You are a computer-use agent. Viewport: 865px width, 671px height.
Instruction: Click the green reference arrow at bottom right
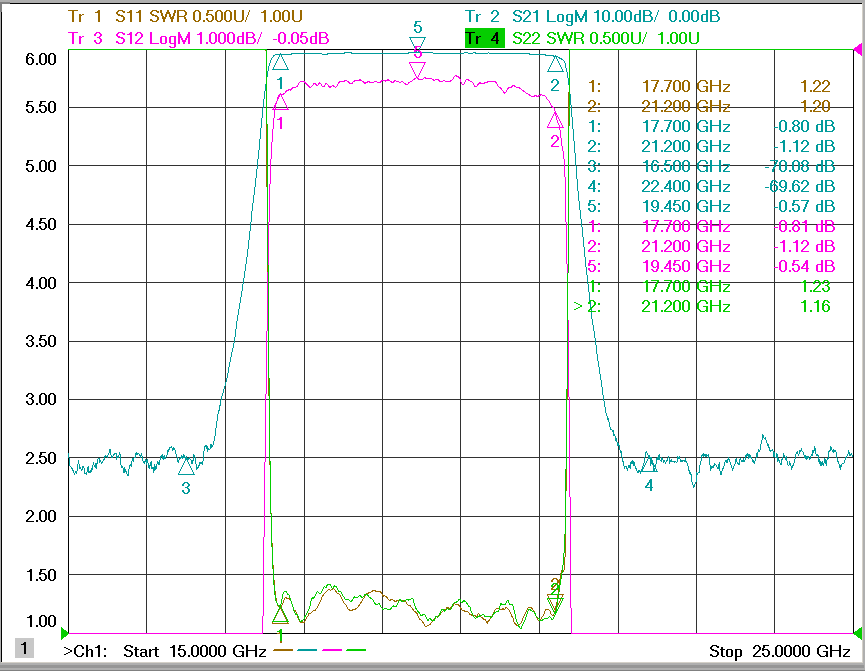click(858, 632)
